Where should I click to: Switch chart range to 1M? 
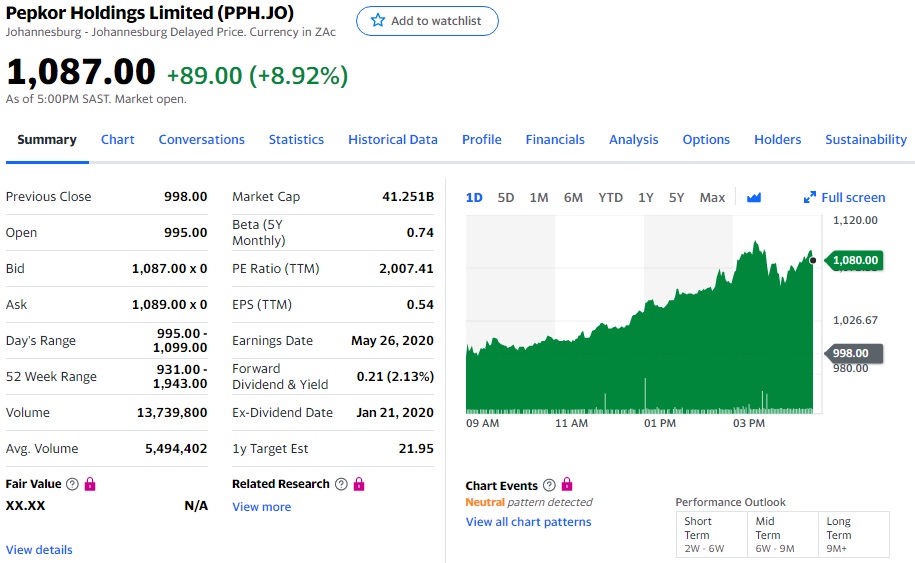[x=539, y=197]
